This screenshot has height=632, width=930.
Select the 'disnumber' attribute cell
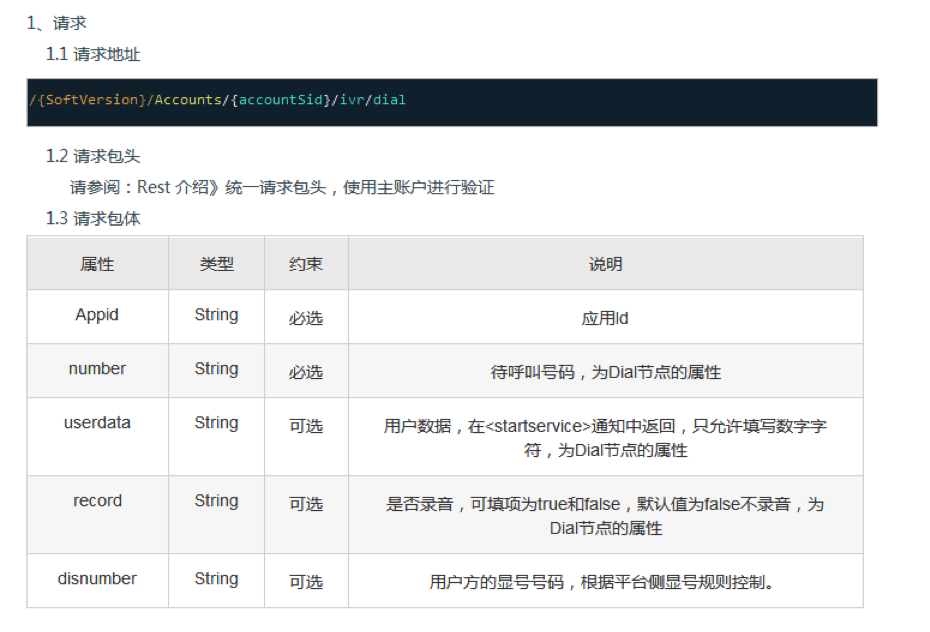(x=97, y=579)
